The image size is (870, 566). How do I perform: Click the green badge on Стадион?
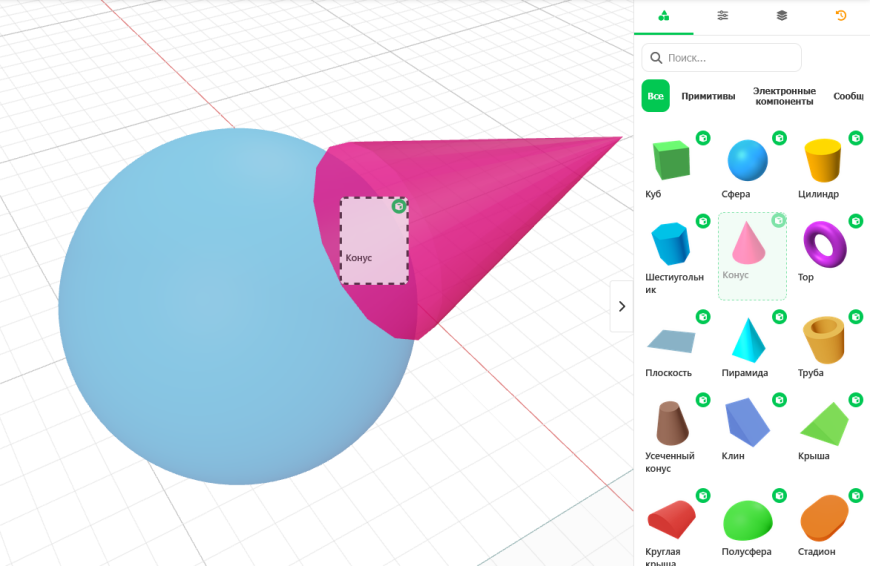[x=856, y=496]
